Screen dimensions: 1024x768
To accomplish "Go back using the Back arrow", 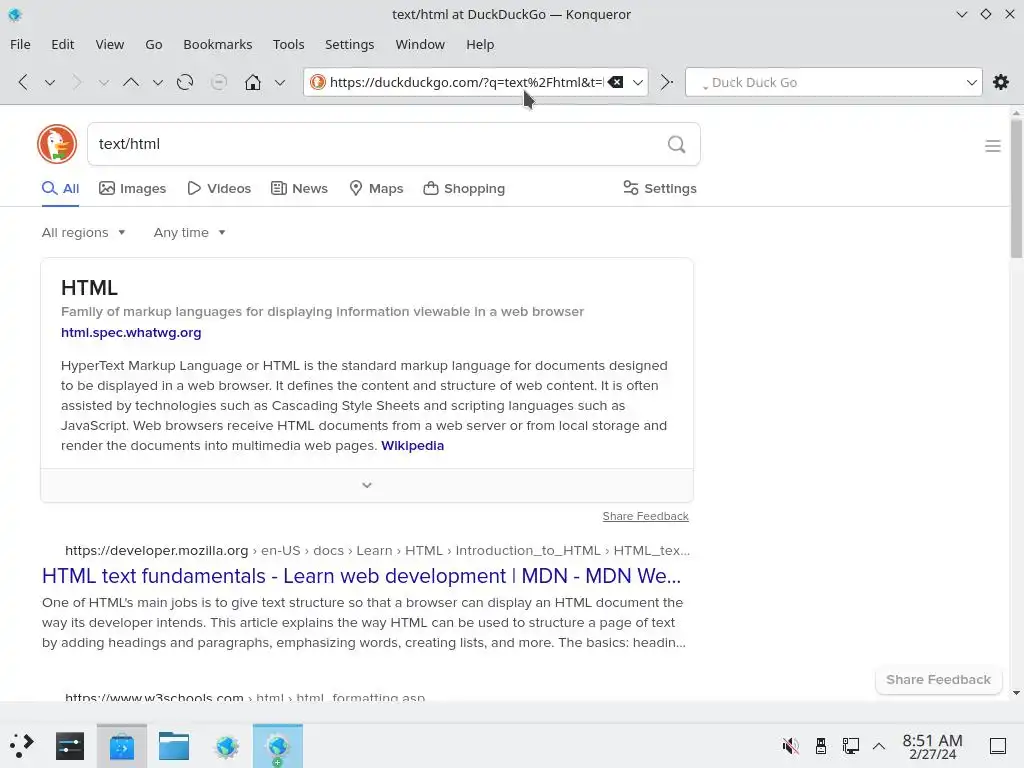I will pos(24,82).
